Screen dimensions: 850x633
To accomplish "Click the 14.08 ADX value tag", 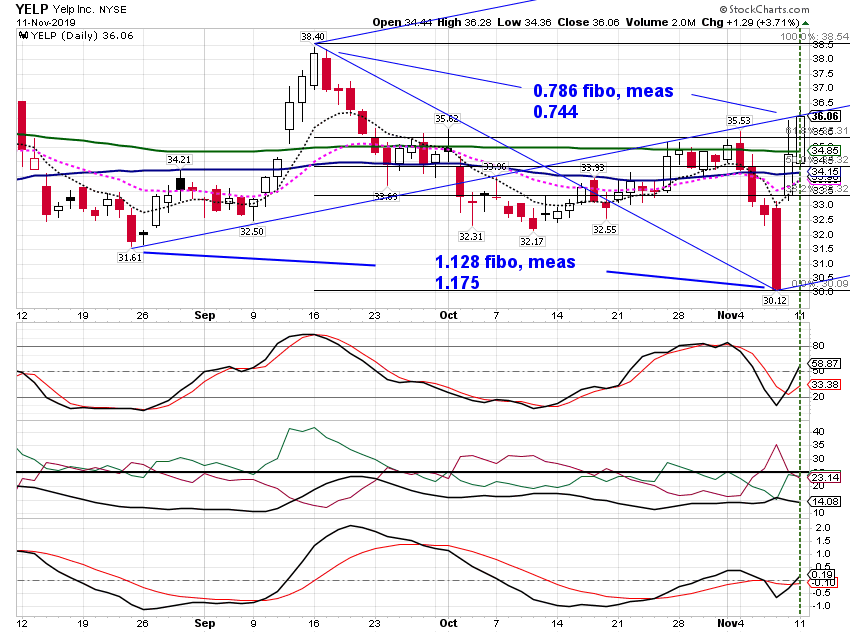I will [x=825, y=502].
